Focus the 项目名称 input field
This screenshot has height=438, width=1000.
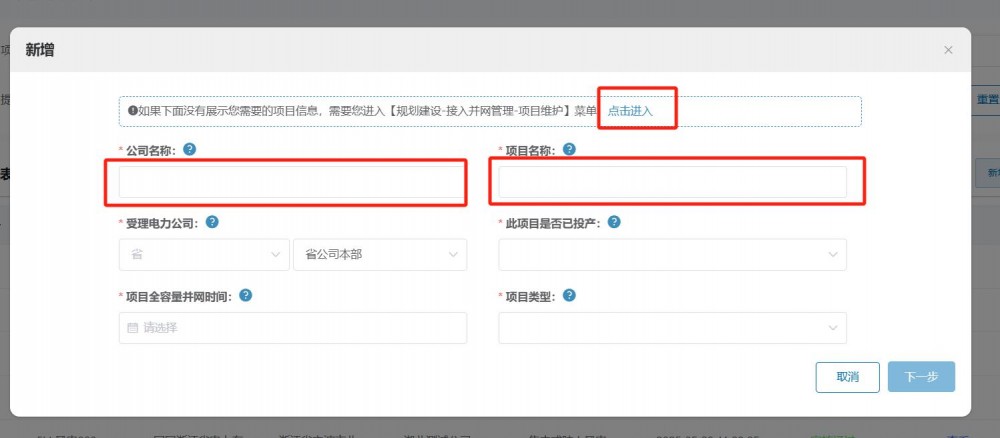click(x=672, y=182)
